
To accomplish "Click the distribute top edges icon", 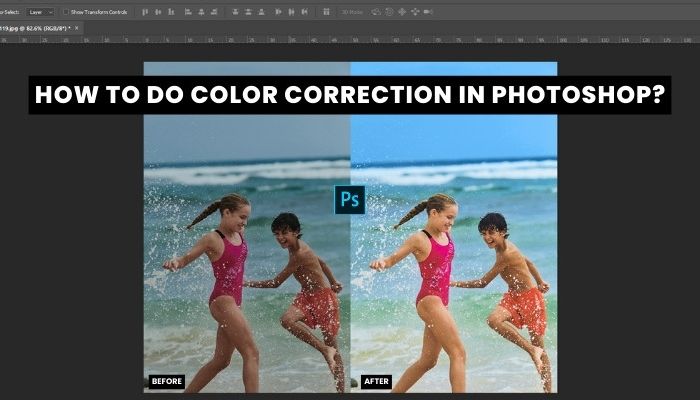I will [x=235, y=12].
